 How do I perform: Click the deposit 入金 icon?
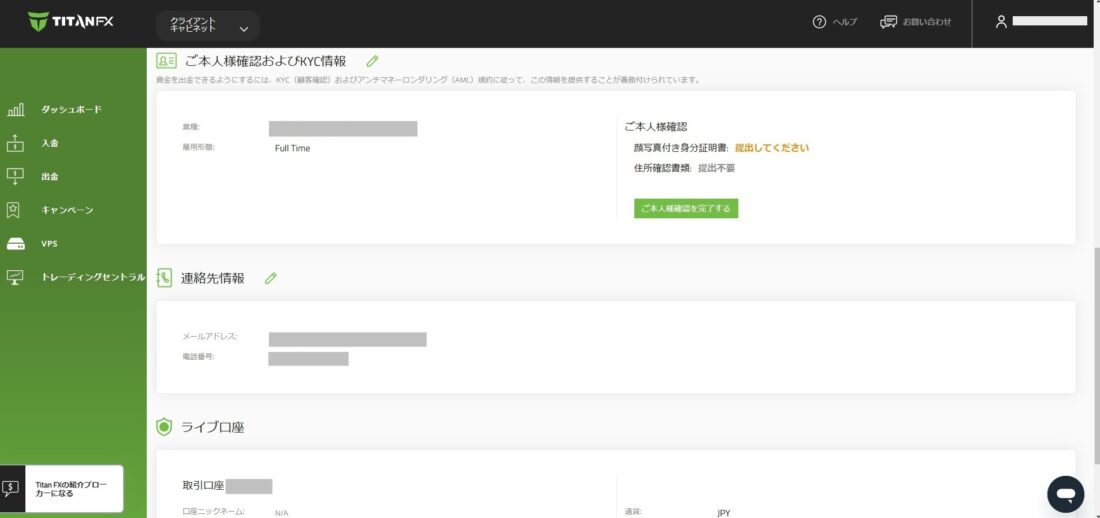pos(15,143)
